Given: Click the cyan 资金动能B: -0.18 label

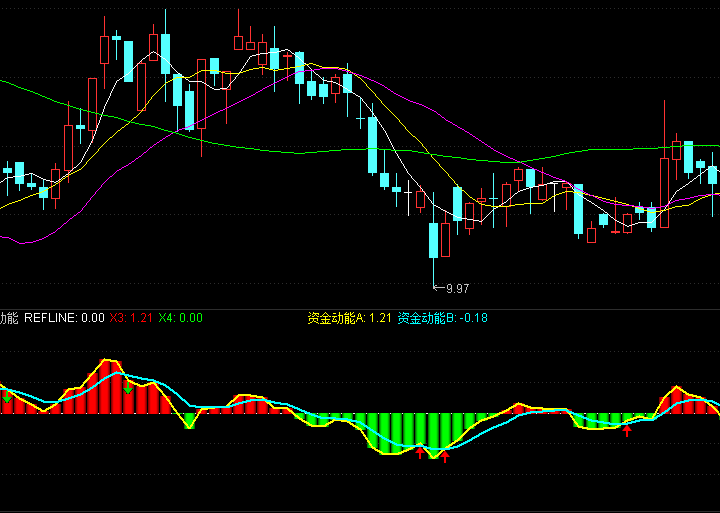Looking at the screenshot, I should pyautogui.click(x=443, y=318).
